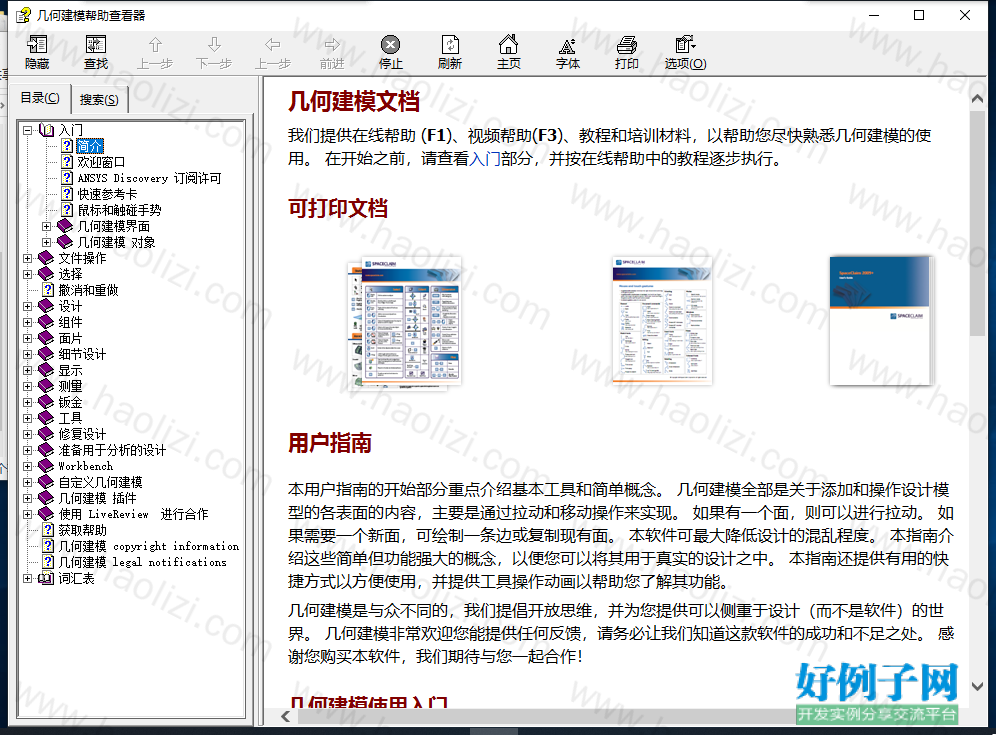Select the 工具 book in the tree
This screenshot has height=735, width=996.
[x=70, y=418]
